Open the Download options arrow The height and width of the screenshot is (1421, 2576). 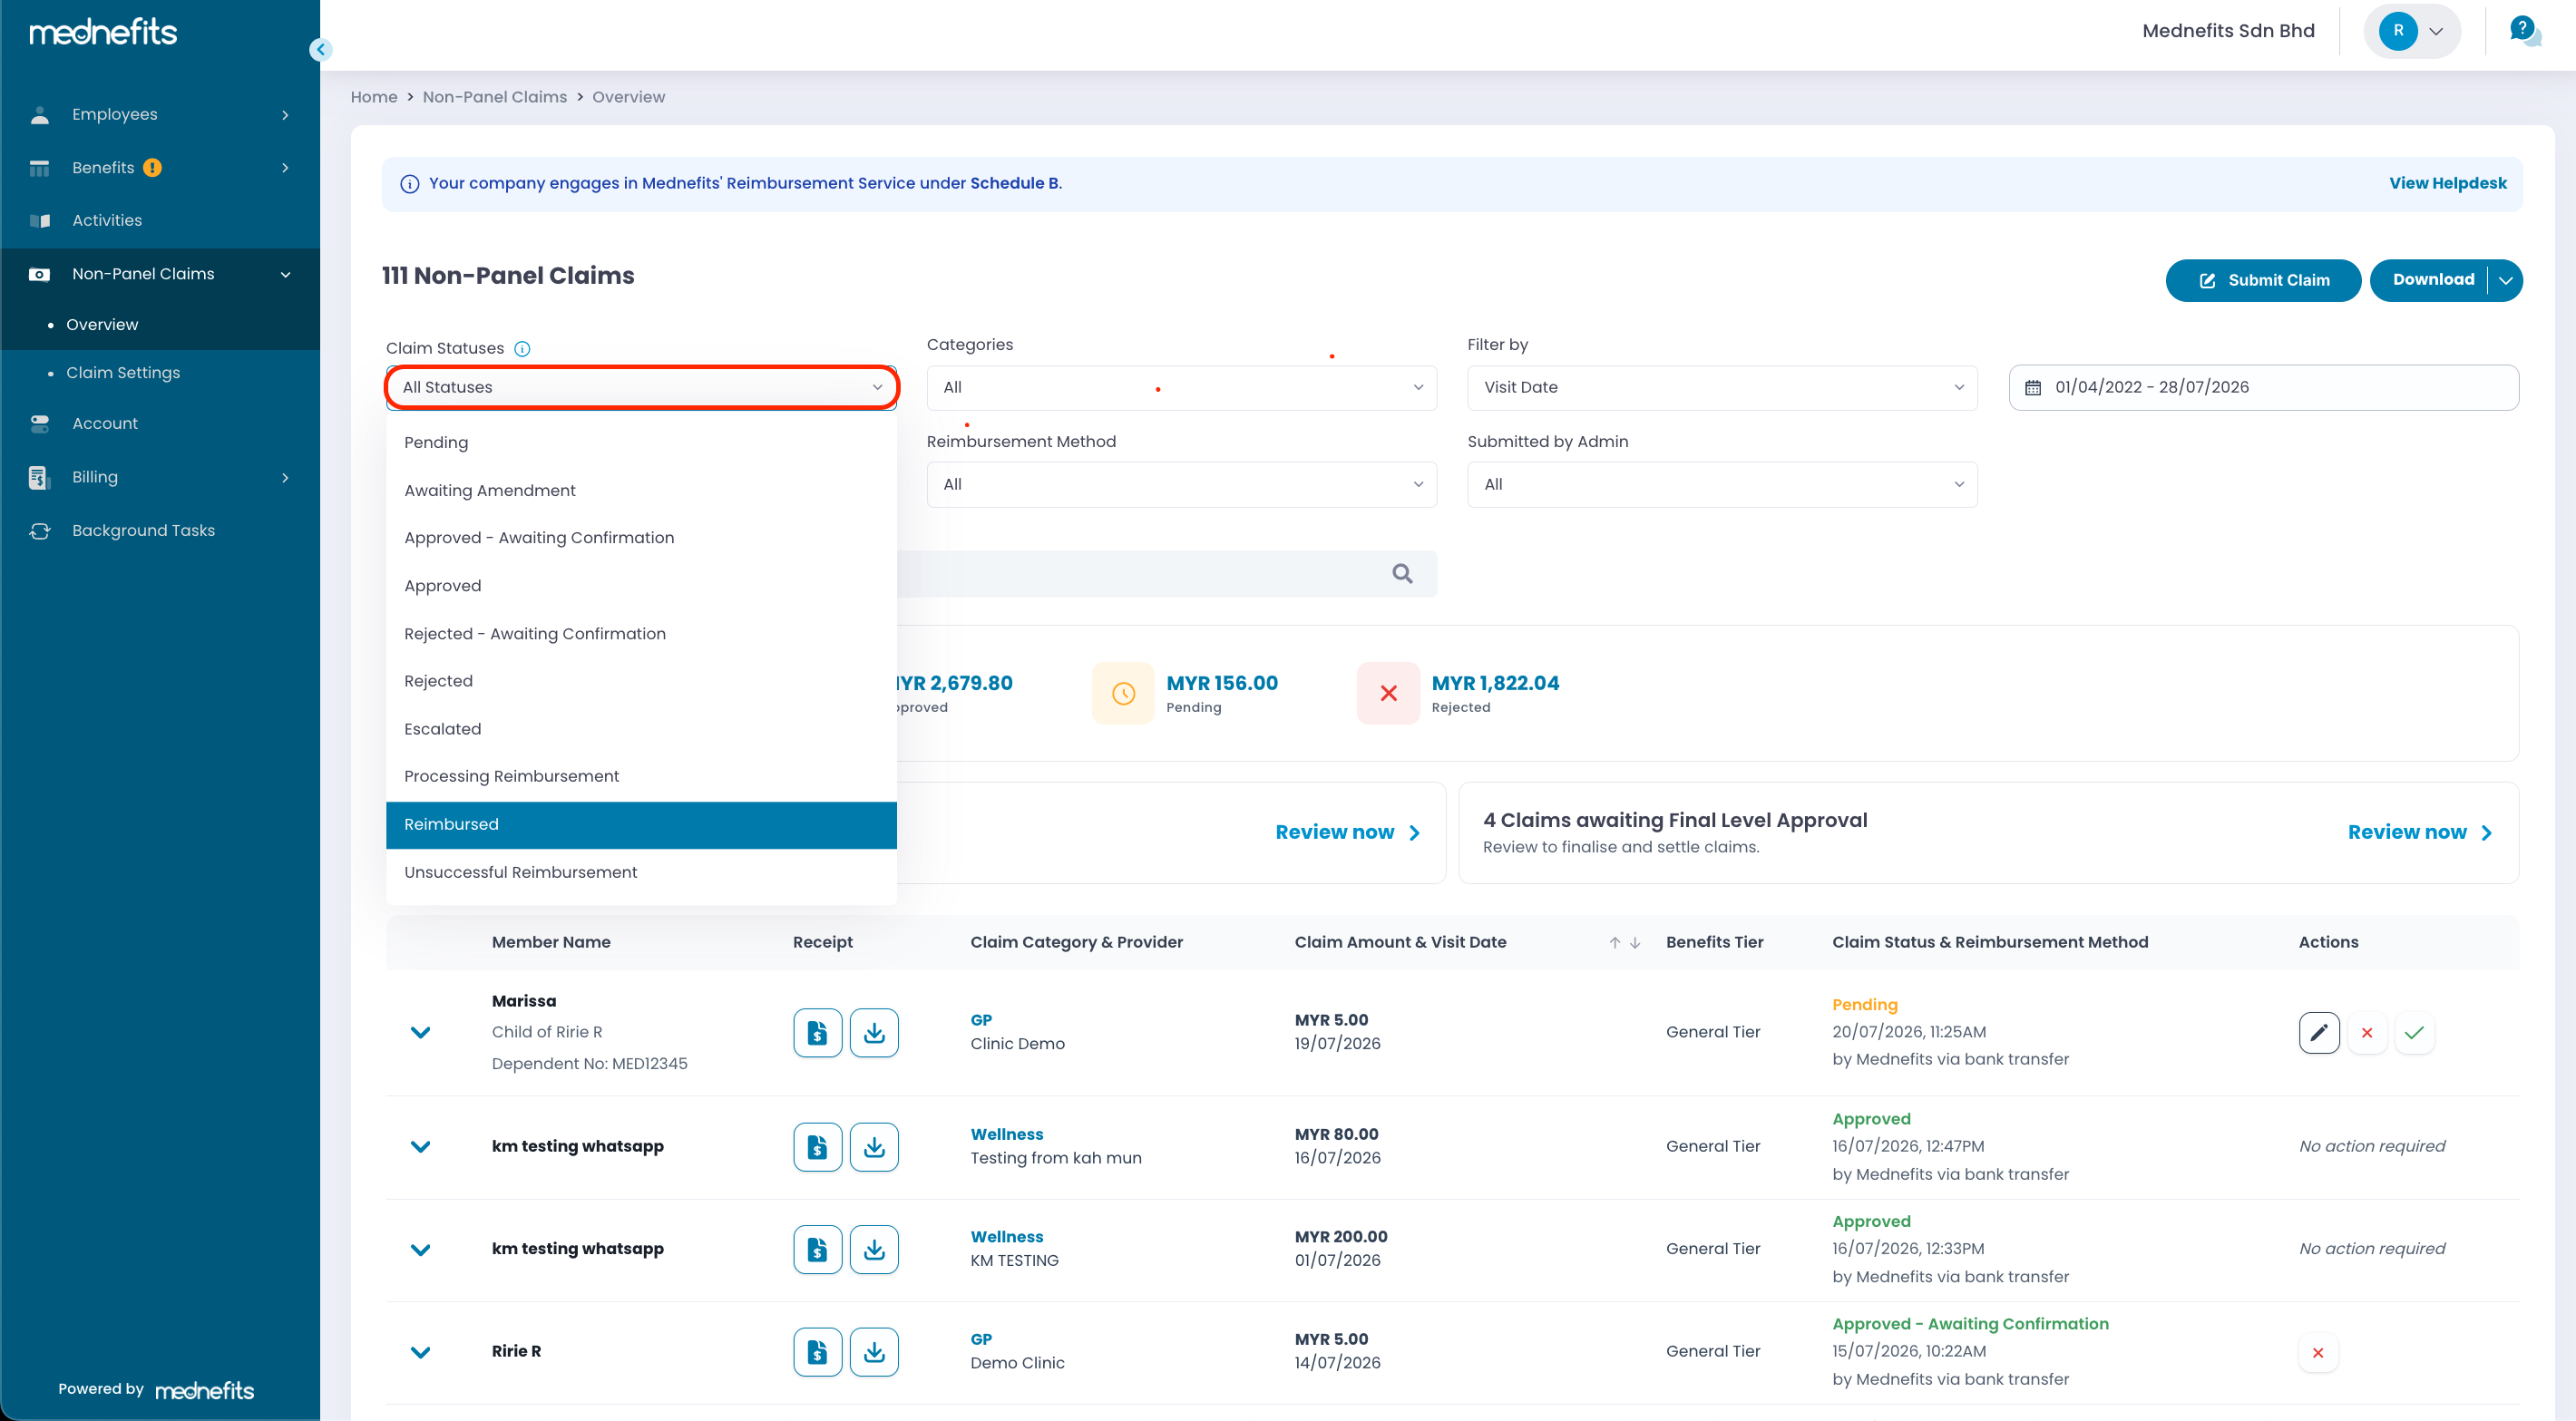pos(2505,280)
